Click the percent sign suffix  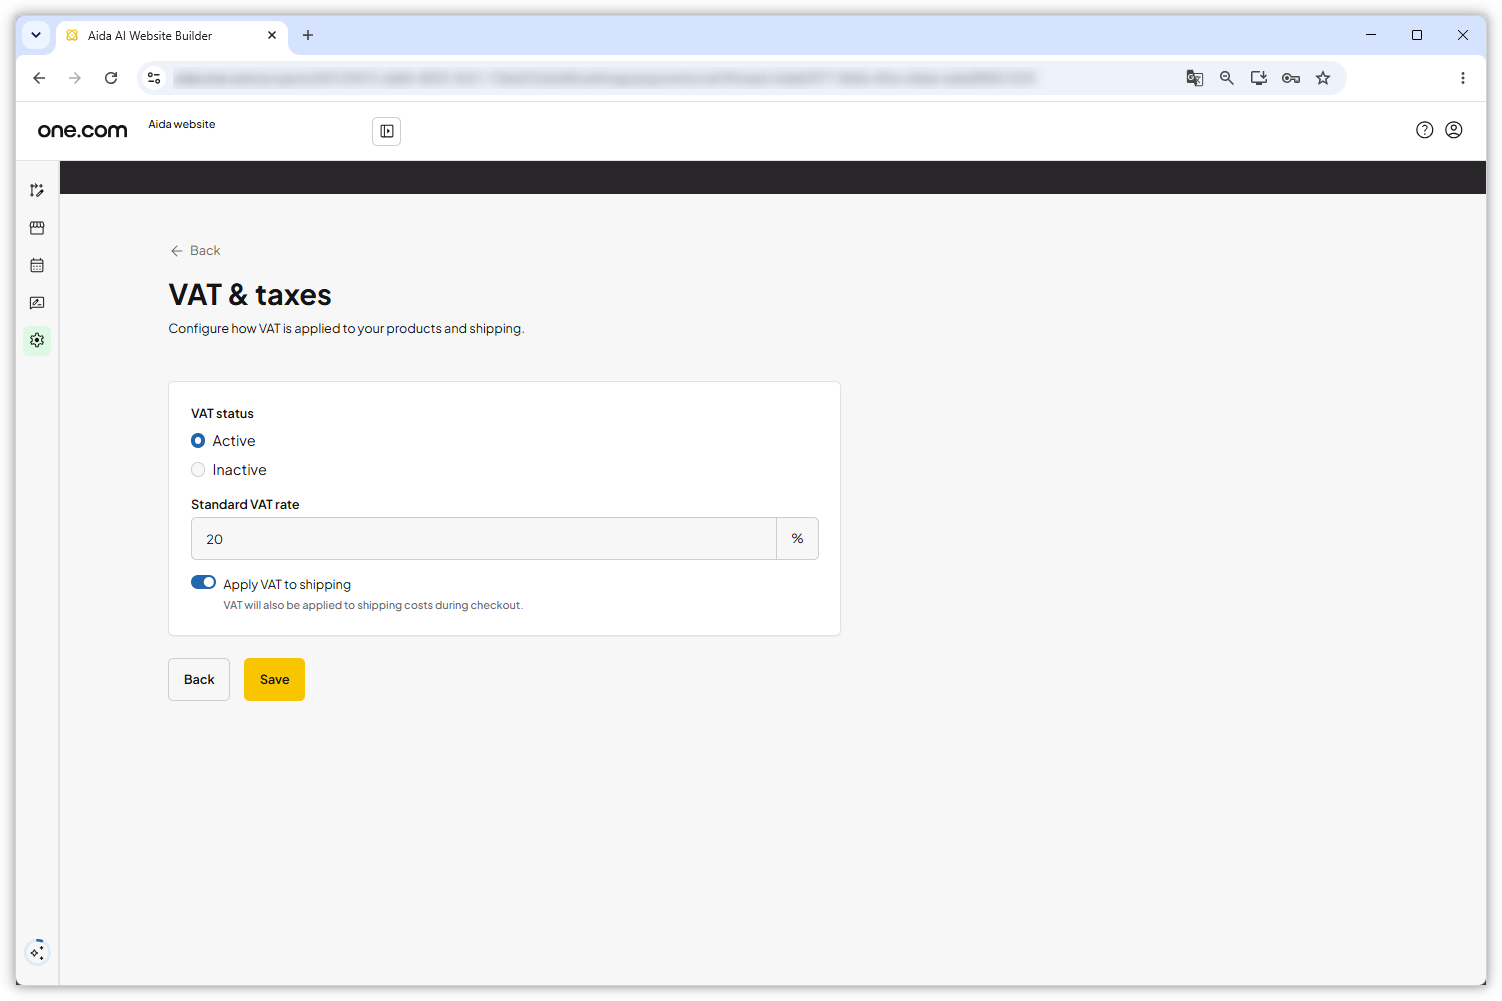tap(798, 539)
